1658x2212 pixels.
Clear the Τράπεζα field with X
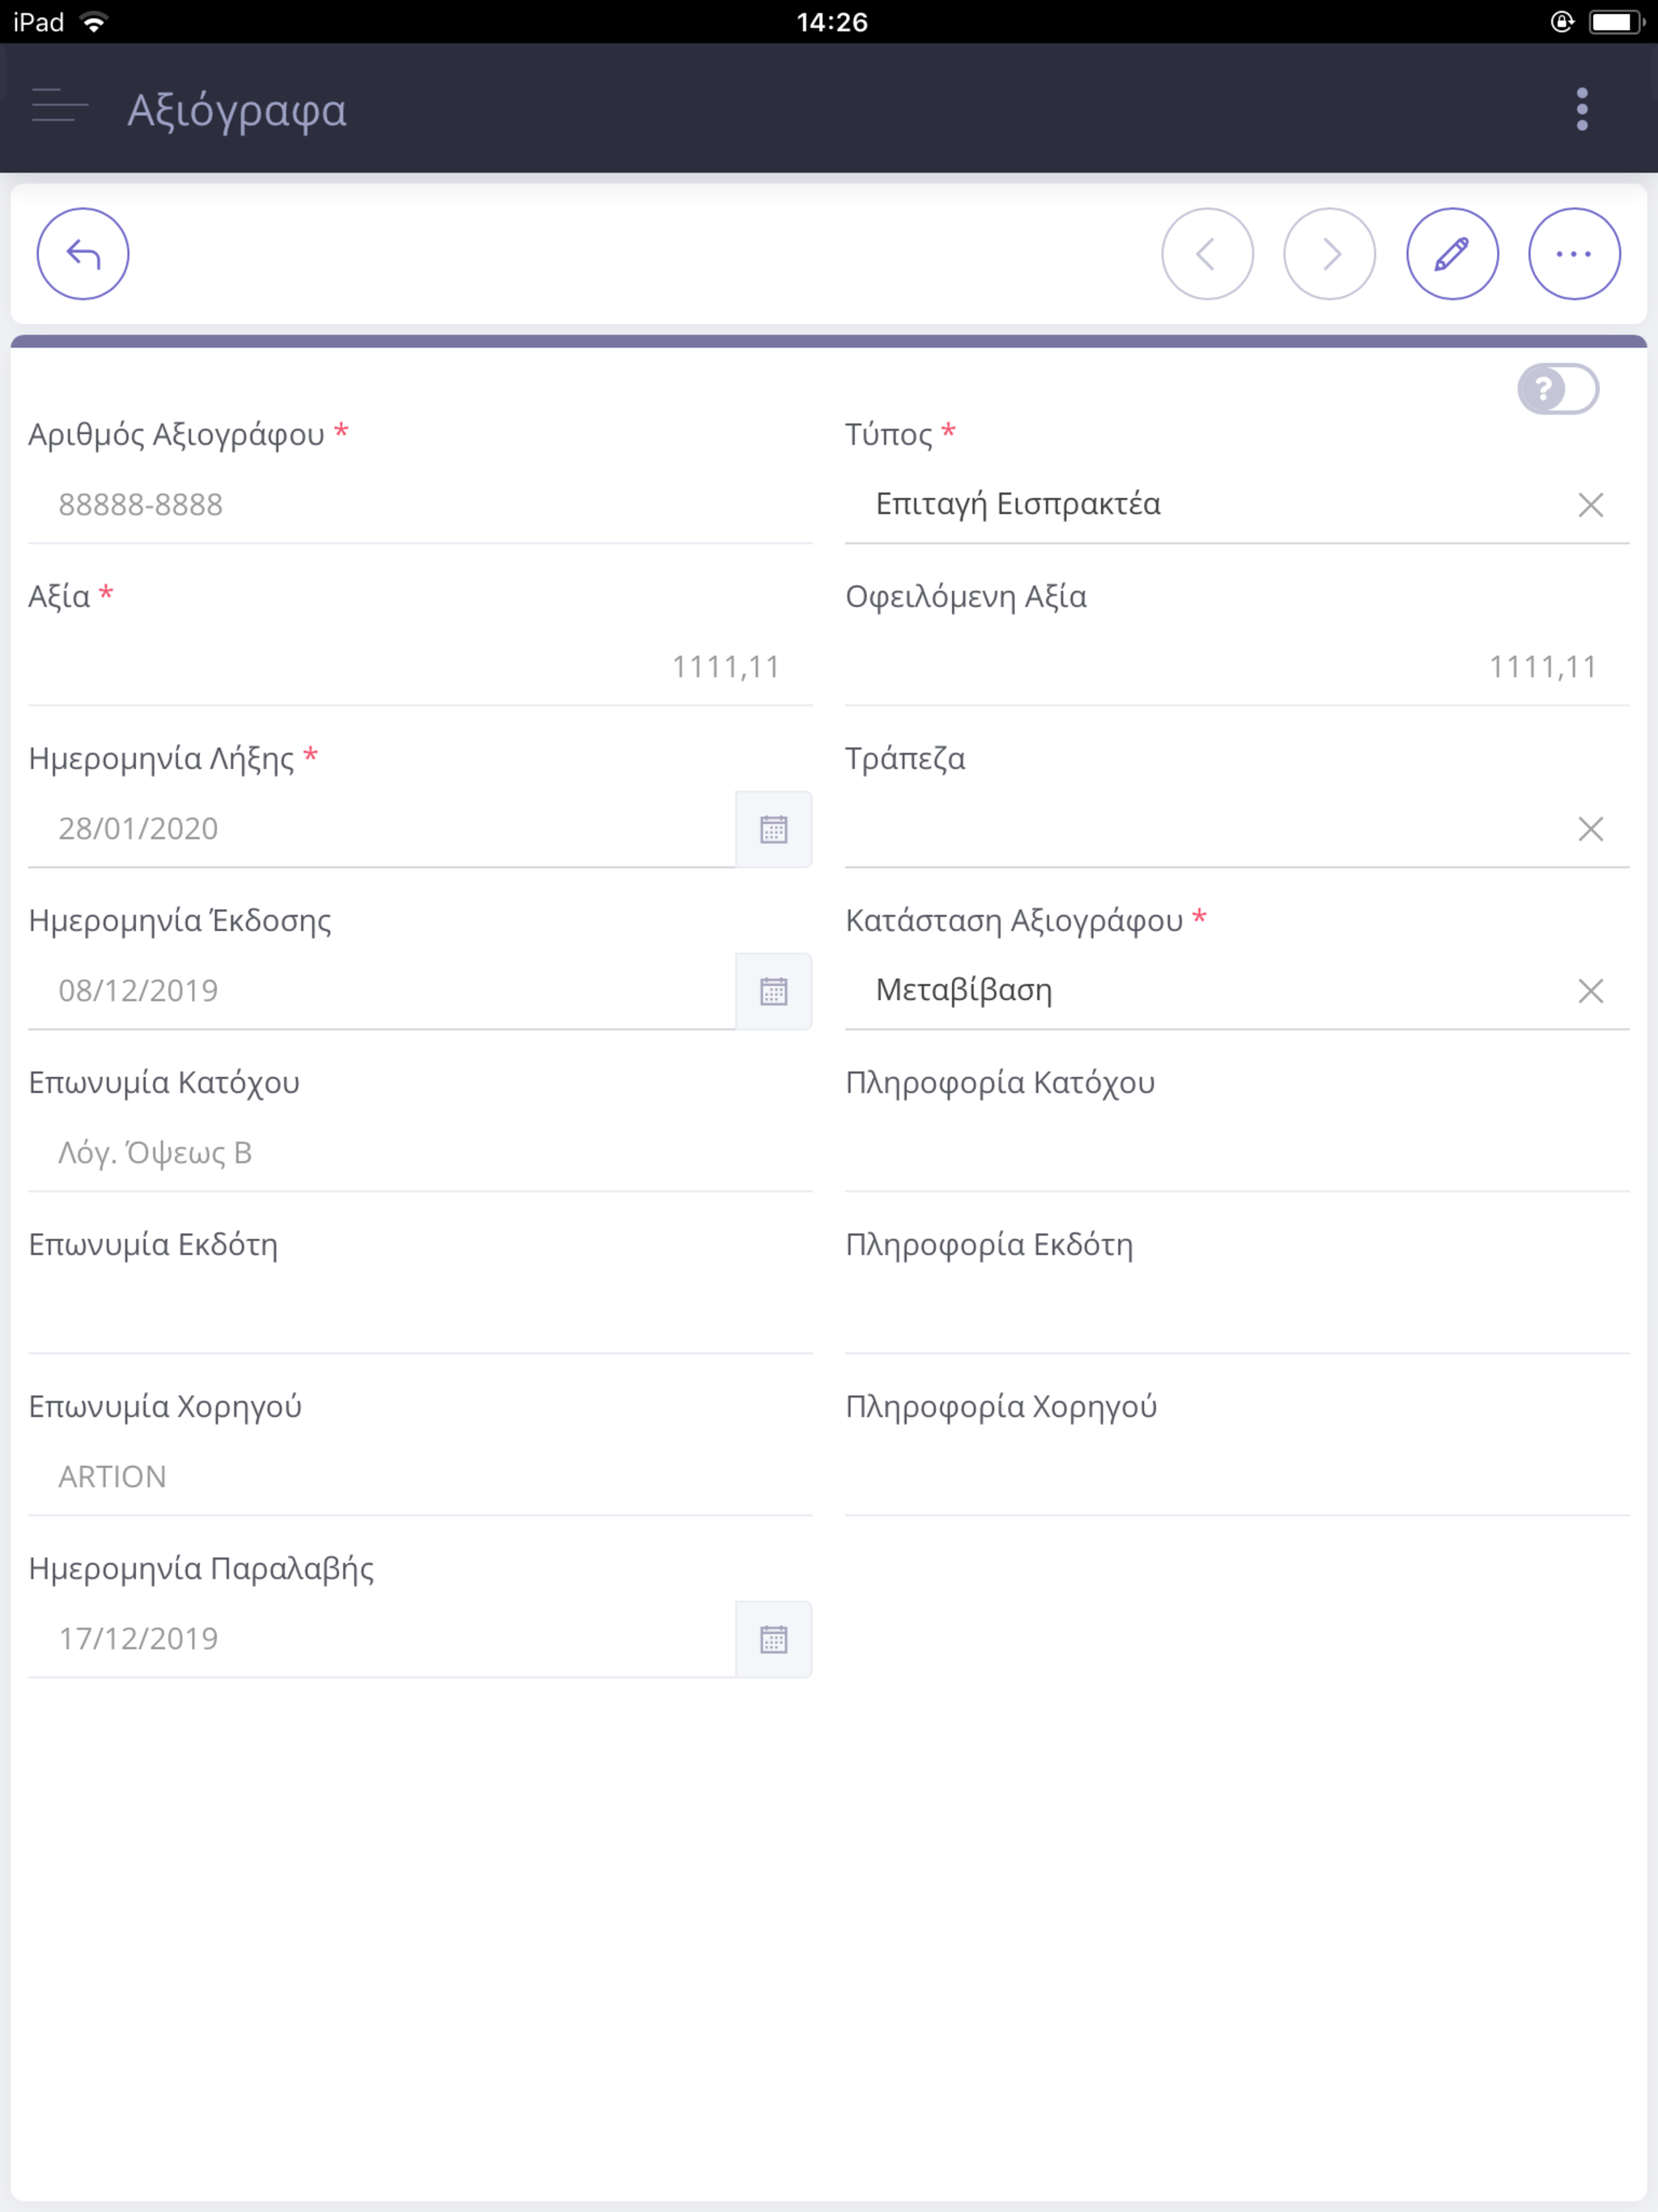click(x=1590, y=829)
